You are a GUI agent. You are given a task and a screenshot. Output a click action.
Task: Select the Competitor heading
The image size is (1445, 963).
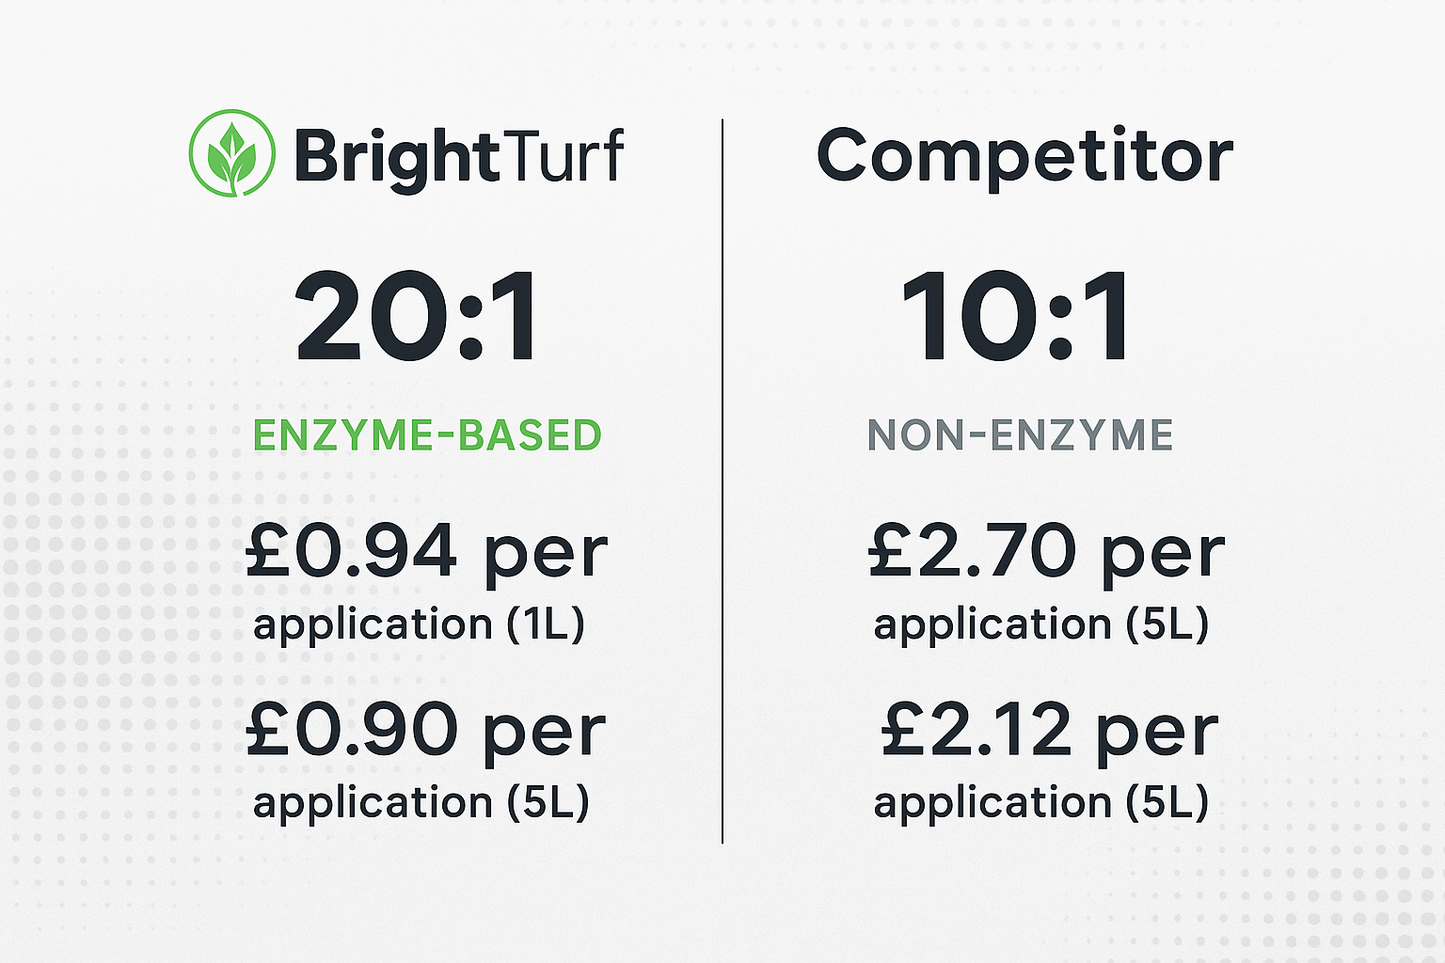(1025, 155)
